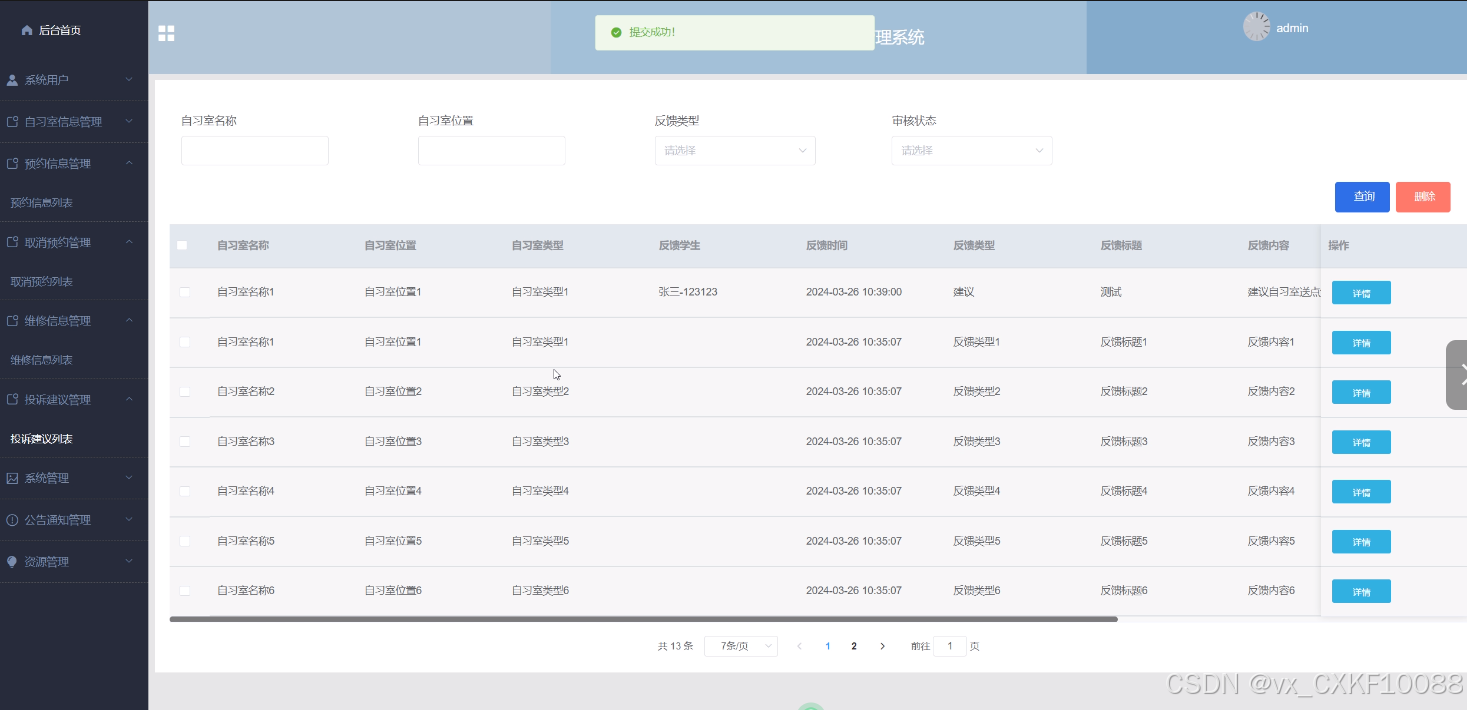Click the 资源管理 location icon
1467x710 pixels.
pos(13,562)
